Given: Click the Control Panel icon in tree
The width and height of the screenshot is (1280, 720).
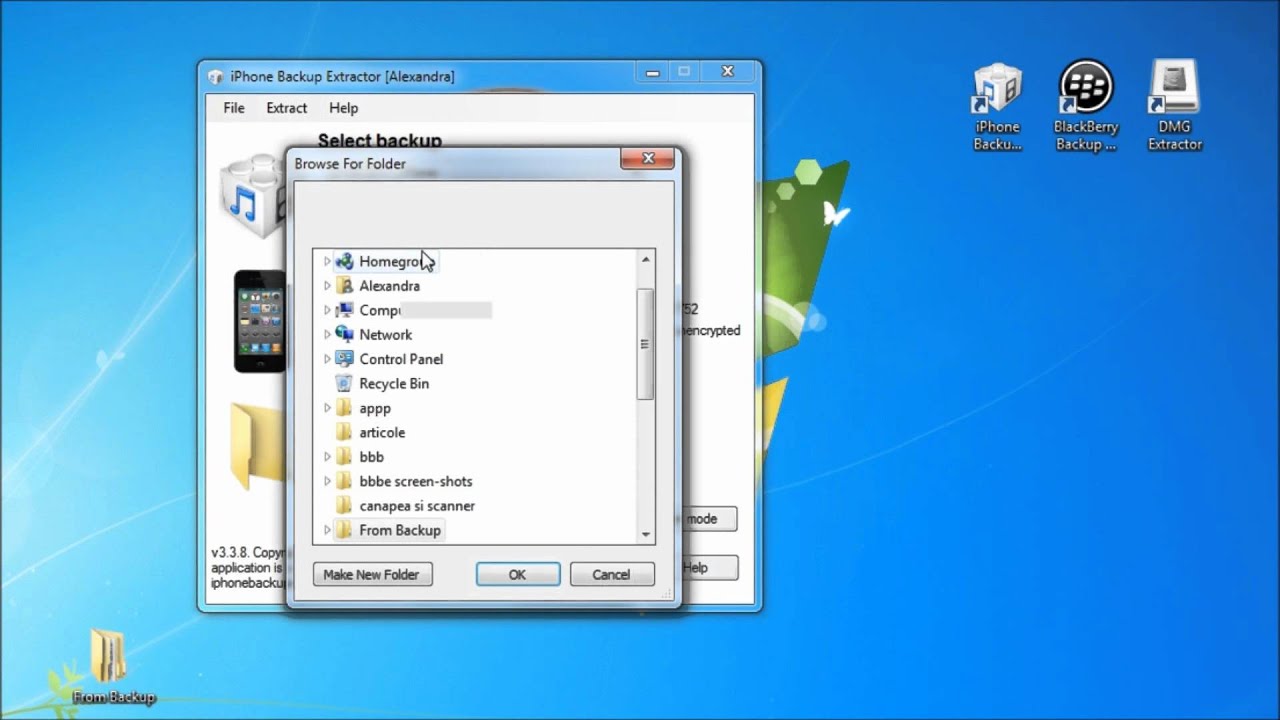Looking at the screenshot, I should (x=344, y=359).
